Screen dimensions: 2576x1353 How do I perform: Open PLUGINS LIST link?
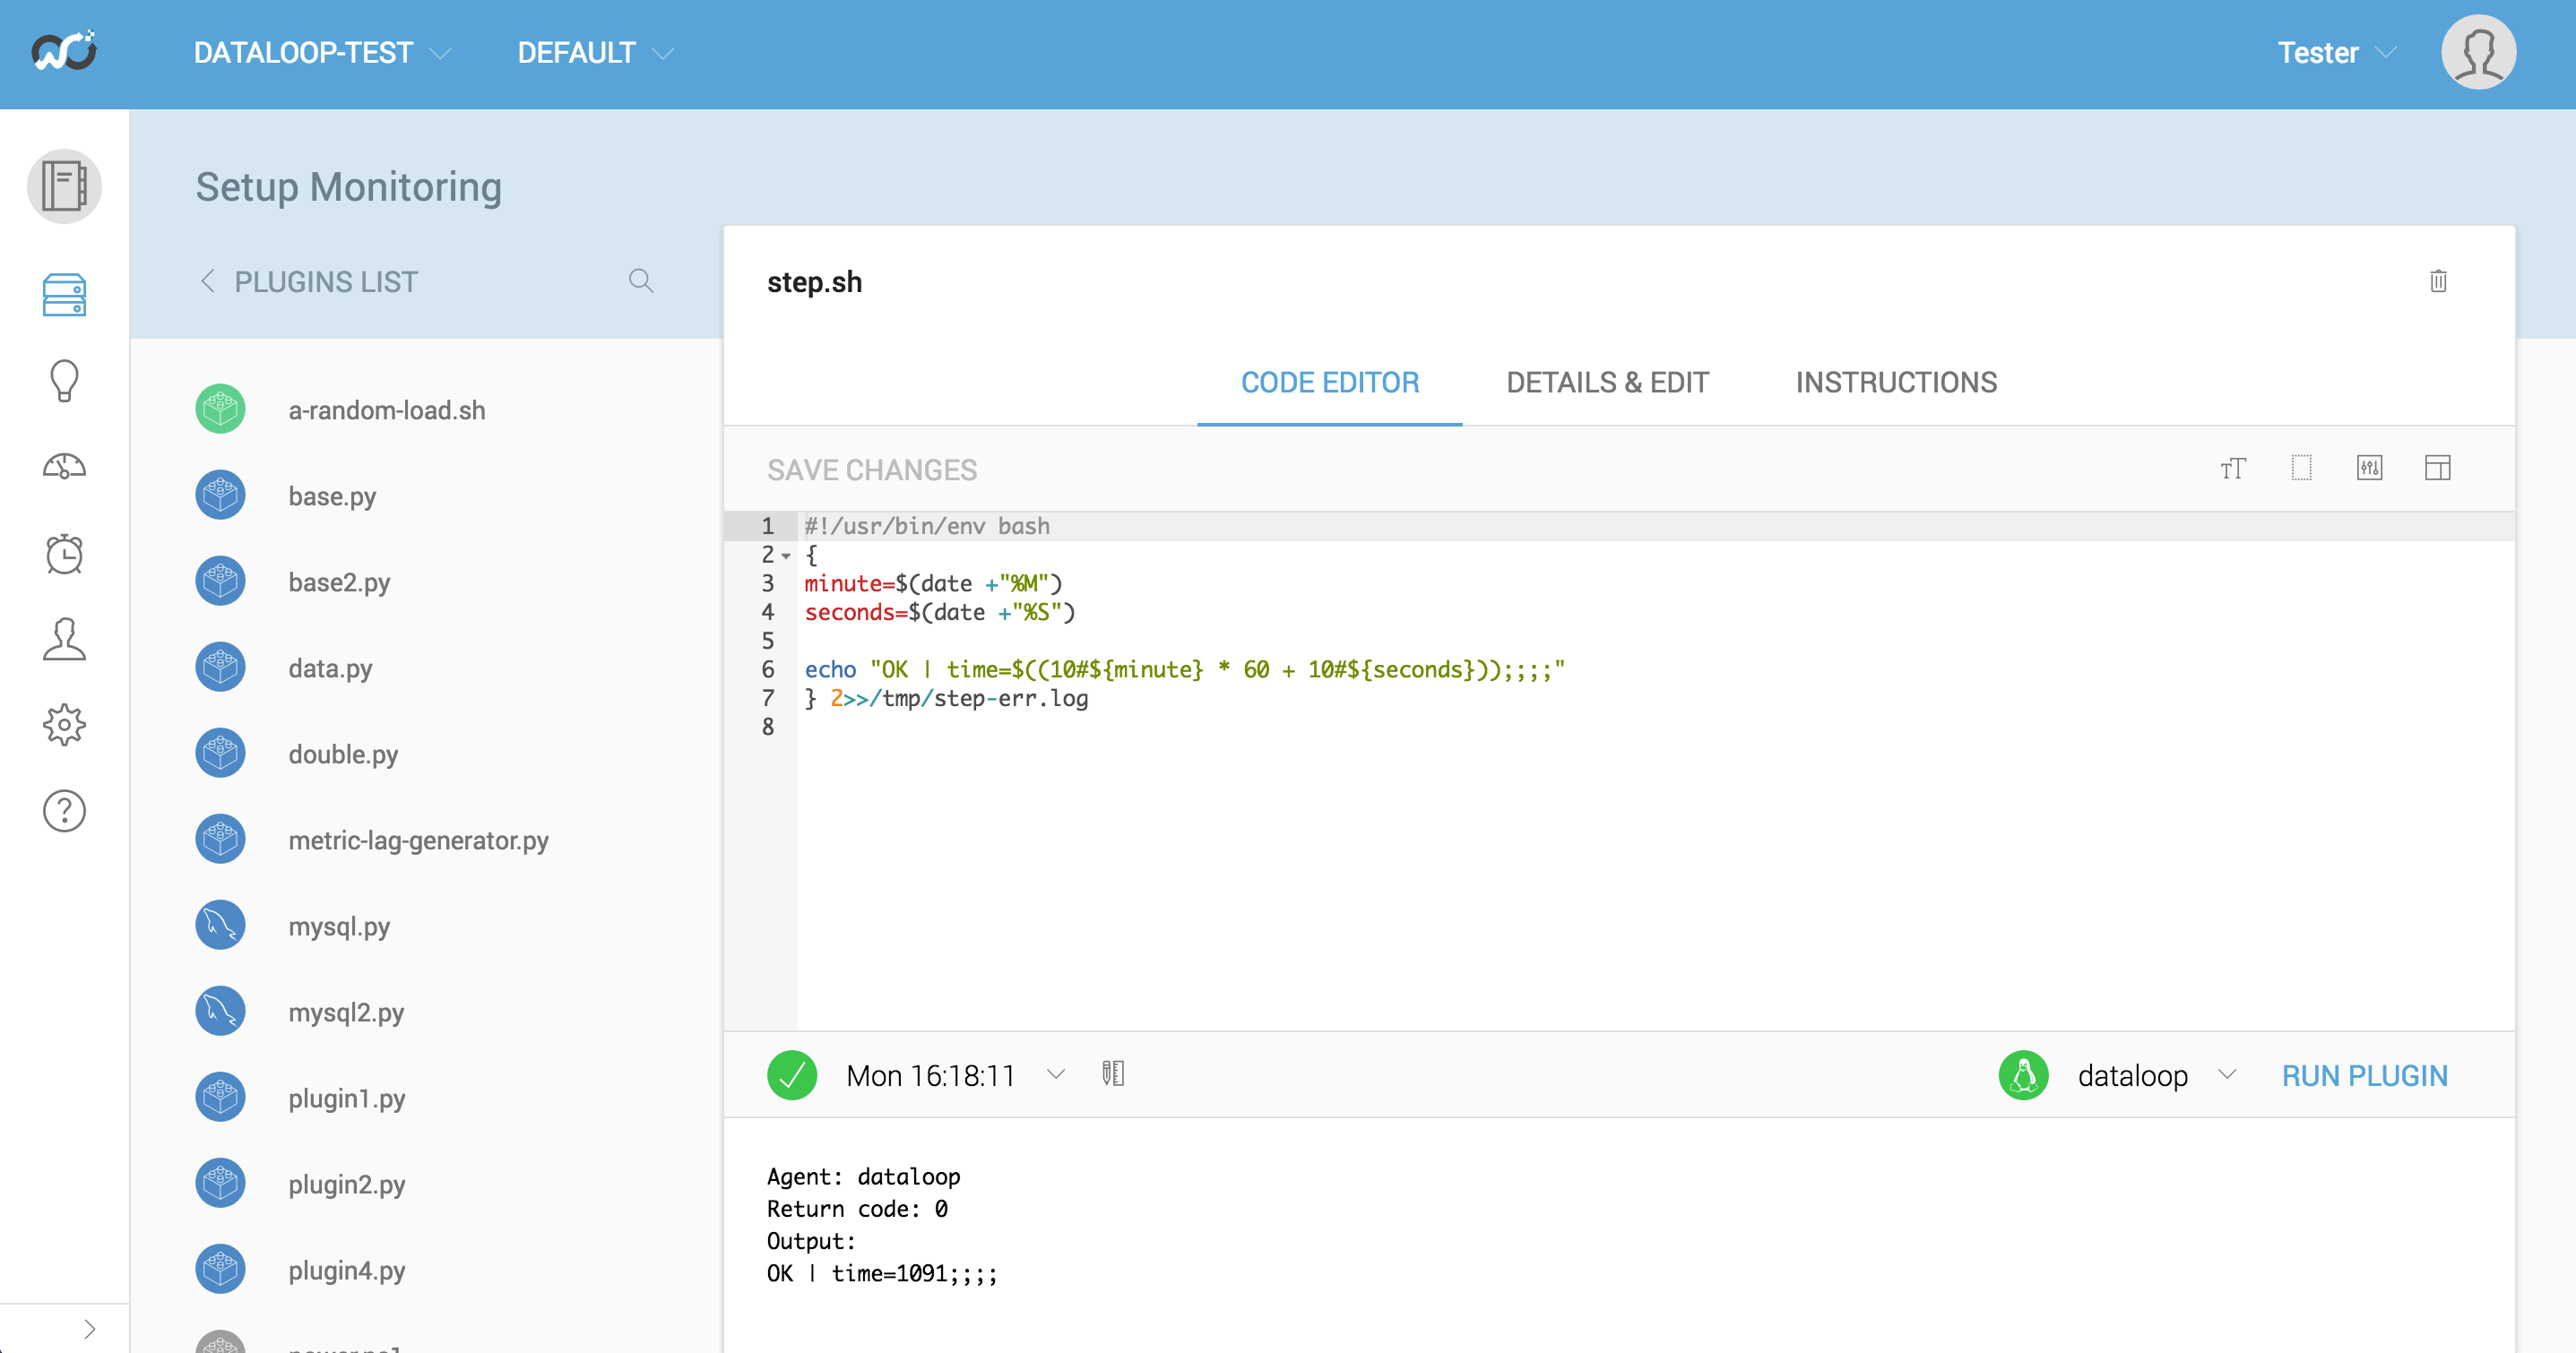(326, 282)
